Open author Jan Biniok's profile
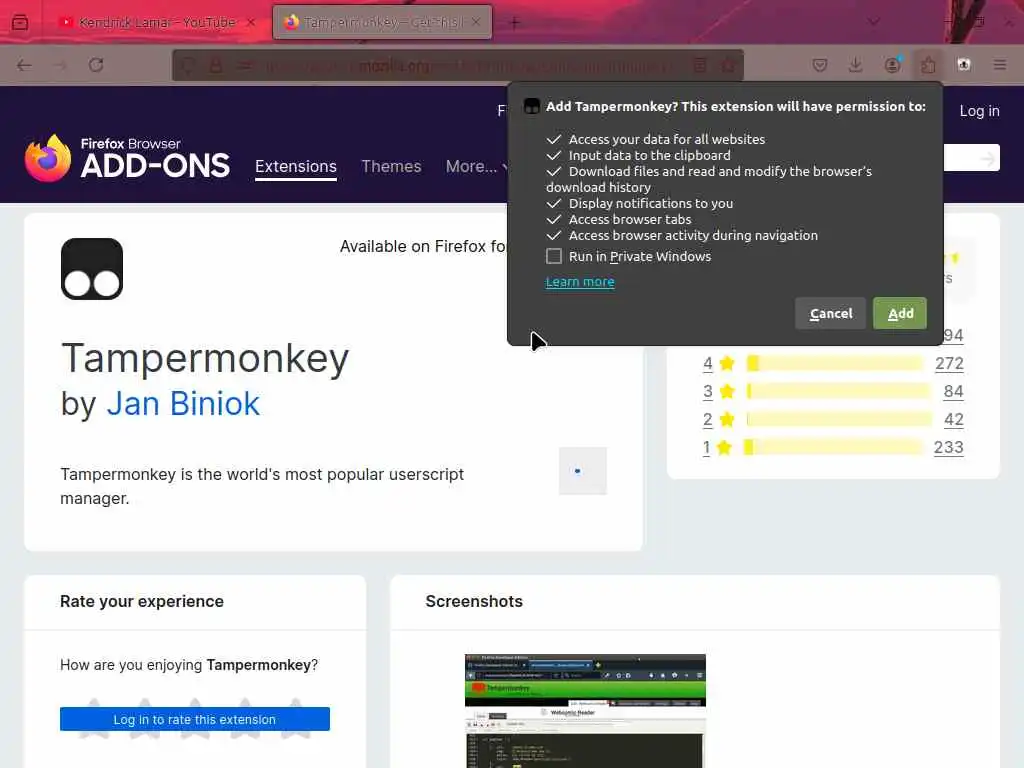1024x768 pixels. pos(183,404)
